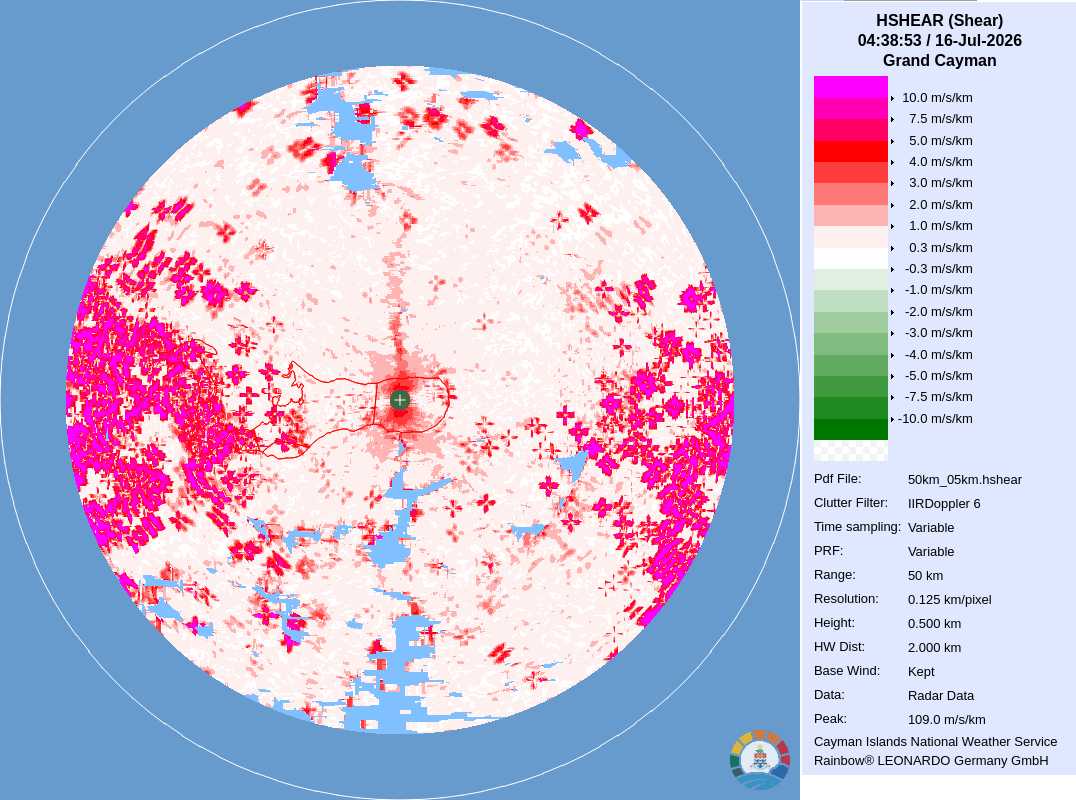Click the arrow marker beside -10.0 m/s/km
The image size is (1076, 800).
point(892,419)
